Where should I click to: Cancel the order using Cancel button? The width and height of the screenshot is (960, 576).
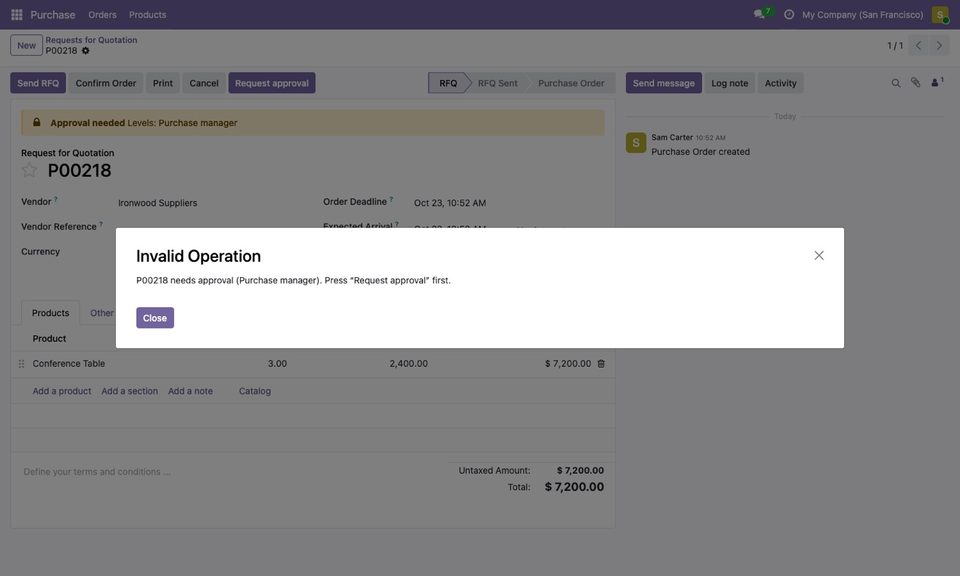(204, 83)
